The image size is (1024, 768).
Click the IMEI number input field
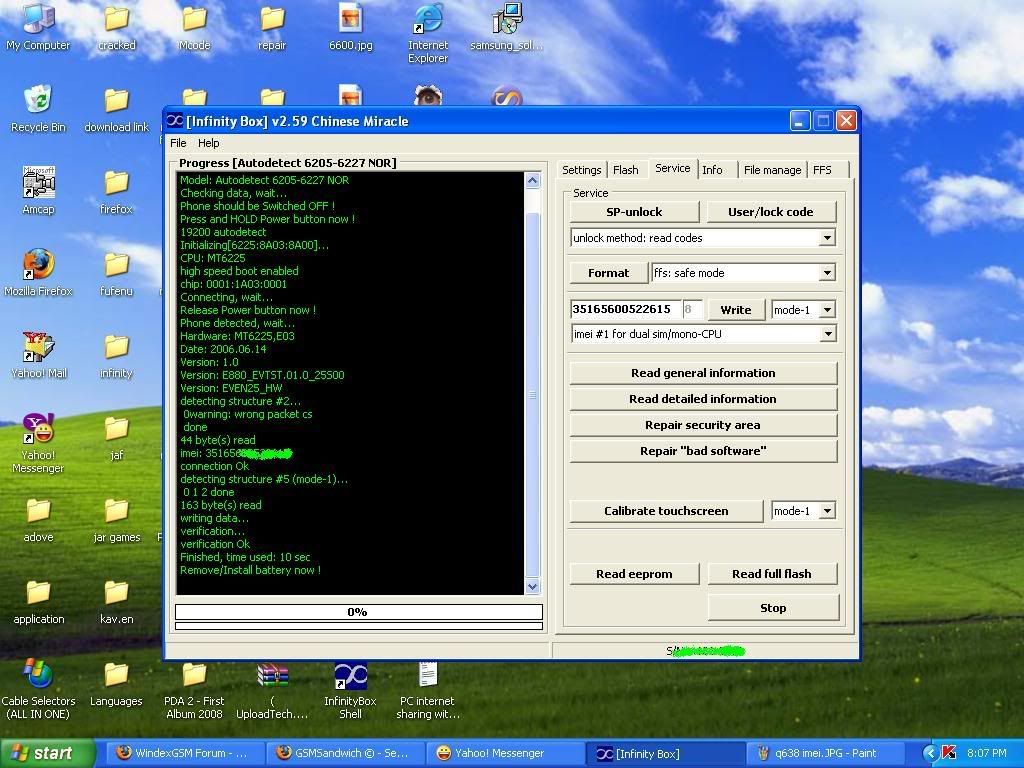(625, 310)
